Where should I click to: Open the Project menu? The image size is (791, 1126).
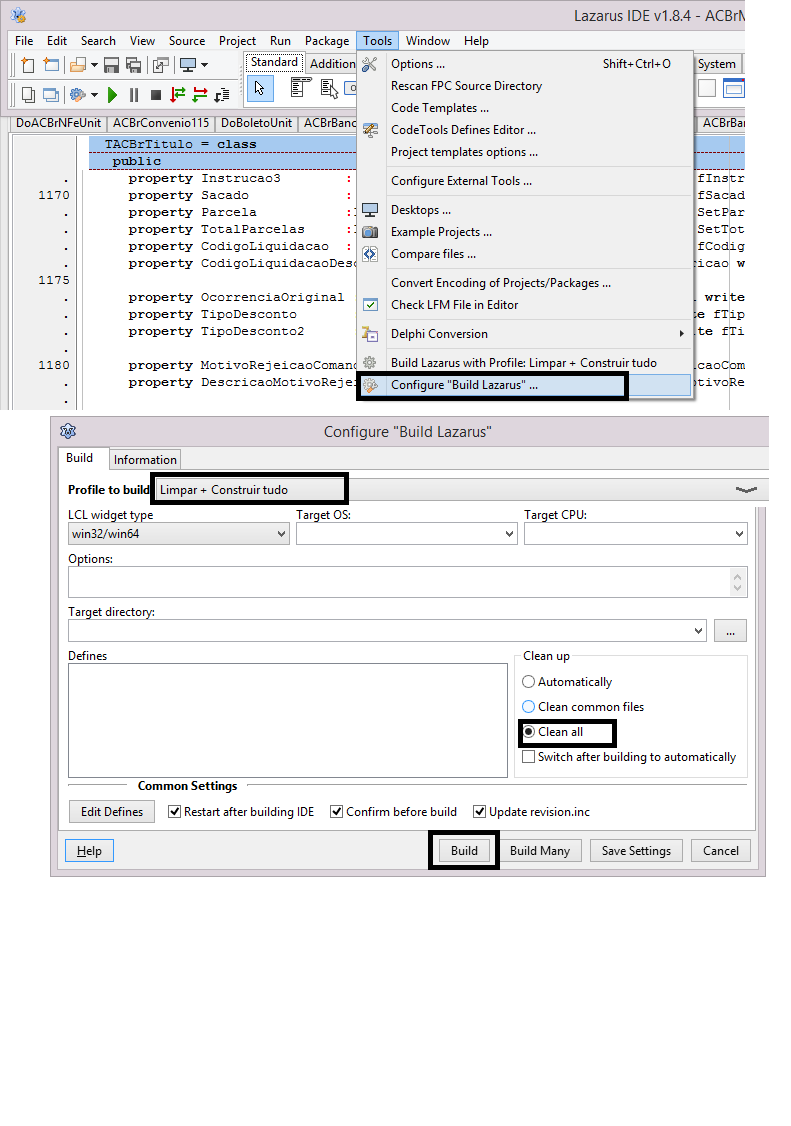[237, 41]
